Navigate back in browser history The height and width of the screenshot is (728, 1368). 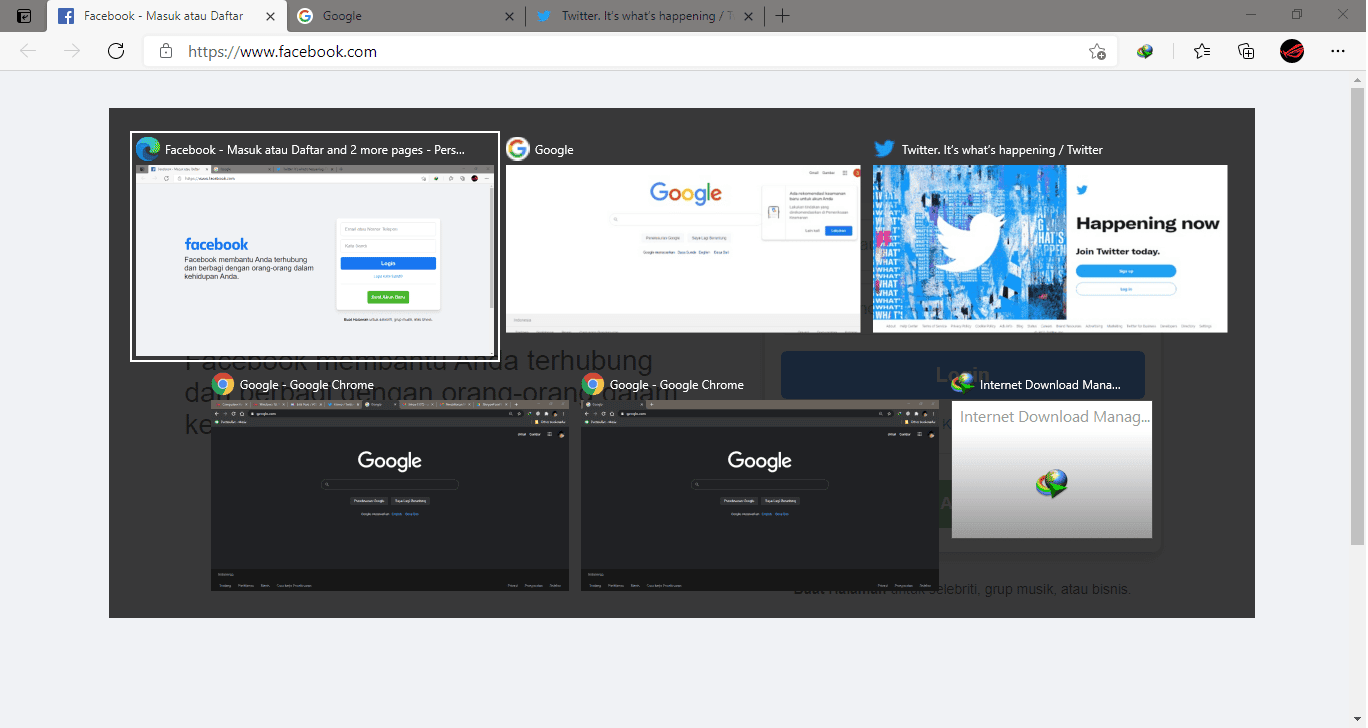pos(27,51)
